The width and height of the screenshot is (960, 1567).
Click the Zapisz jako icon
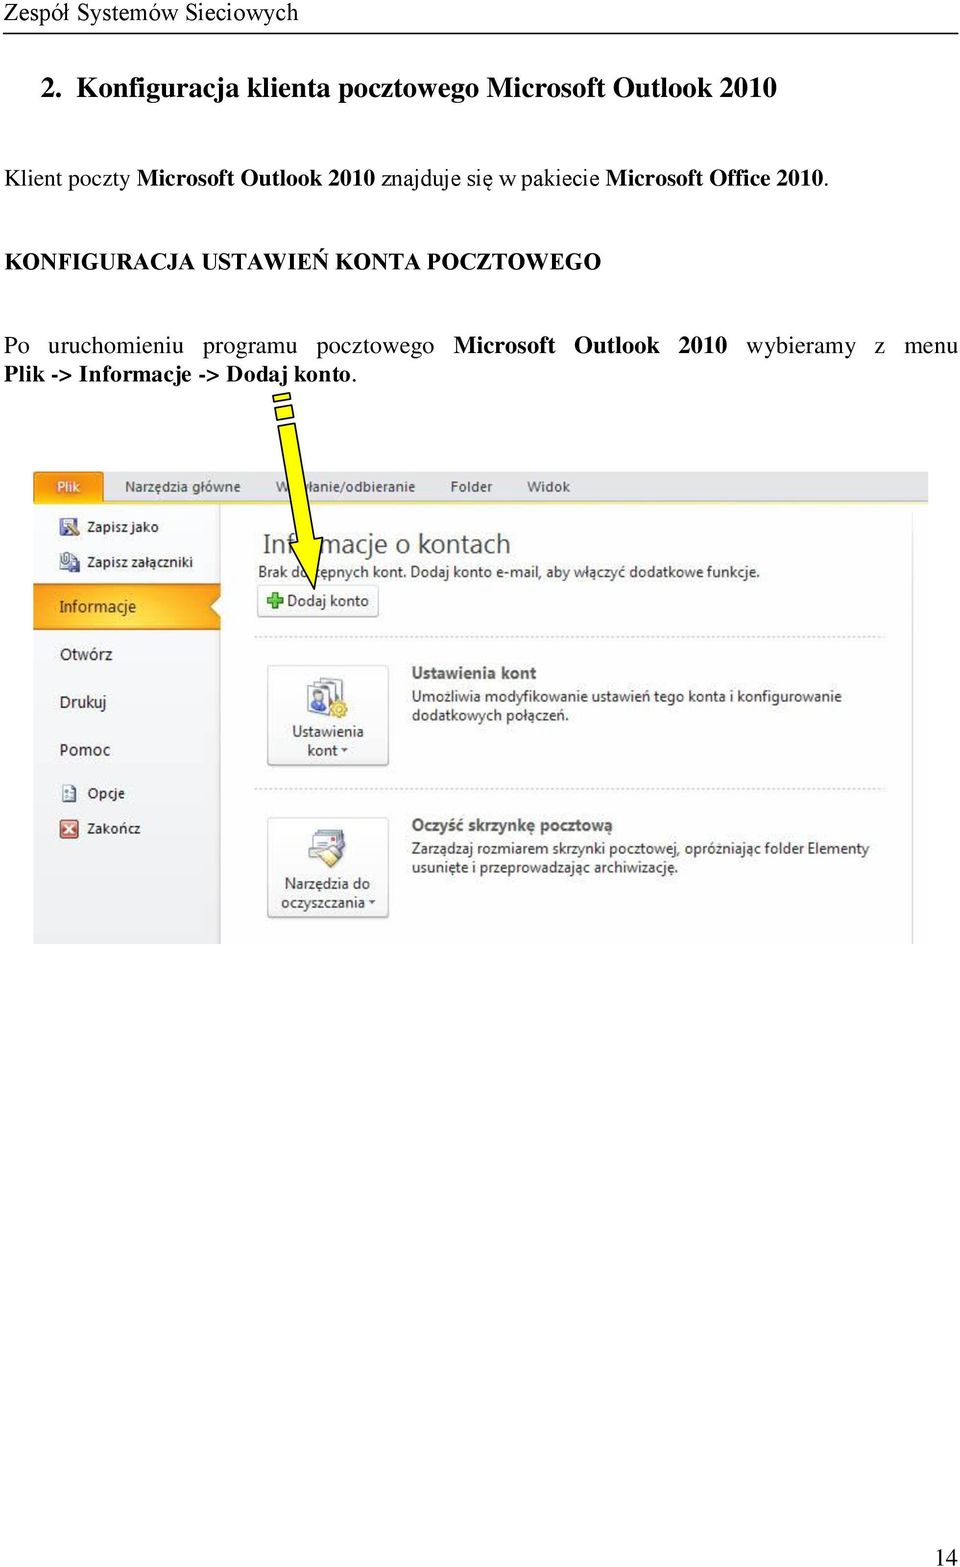(x=69, y=527)
